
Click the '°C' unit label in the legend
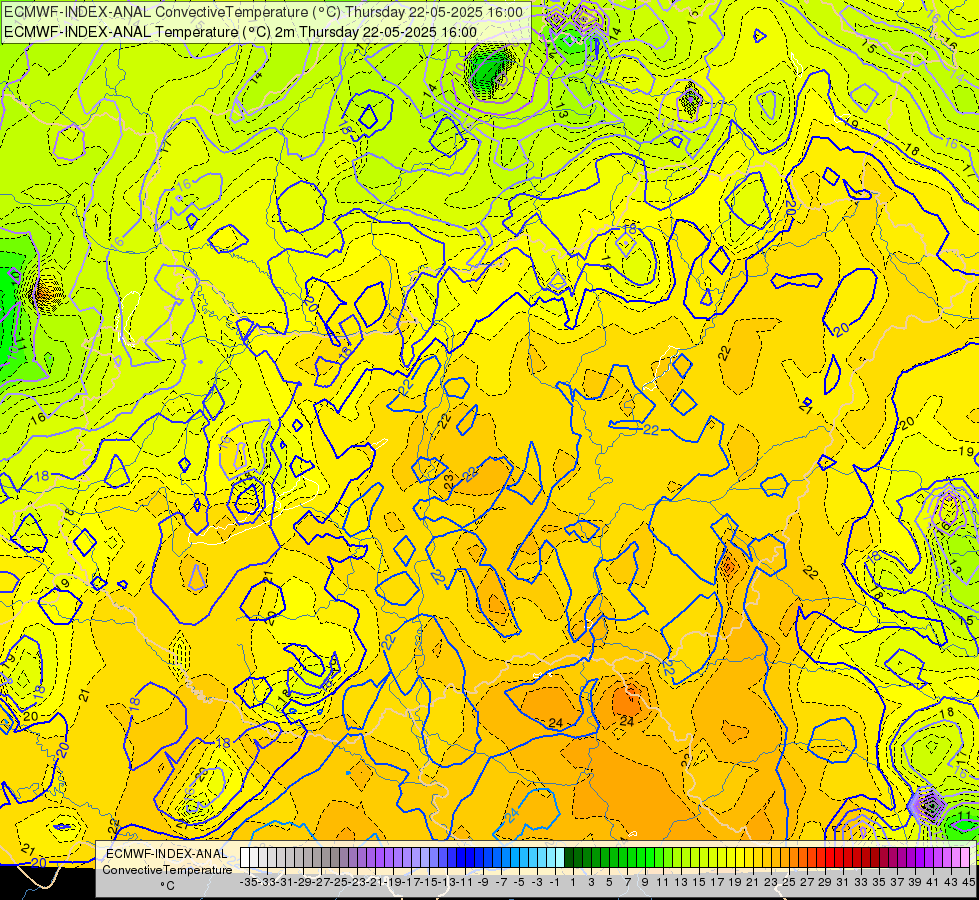click(167, 886)
